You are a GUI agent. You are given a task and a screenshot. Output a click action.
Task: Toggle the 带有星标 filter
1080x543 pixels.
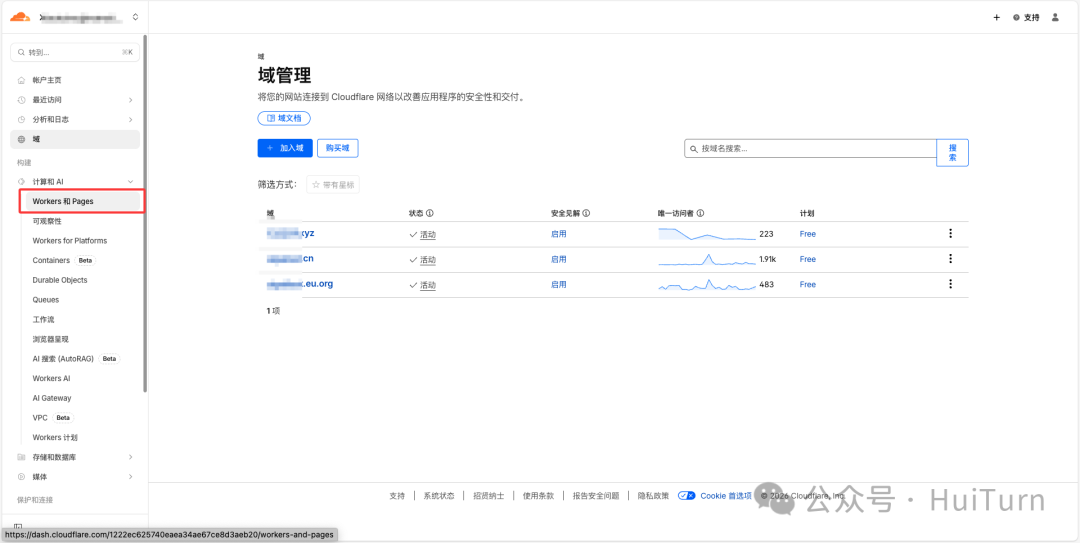[333, 185]
